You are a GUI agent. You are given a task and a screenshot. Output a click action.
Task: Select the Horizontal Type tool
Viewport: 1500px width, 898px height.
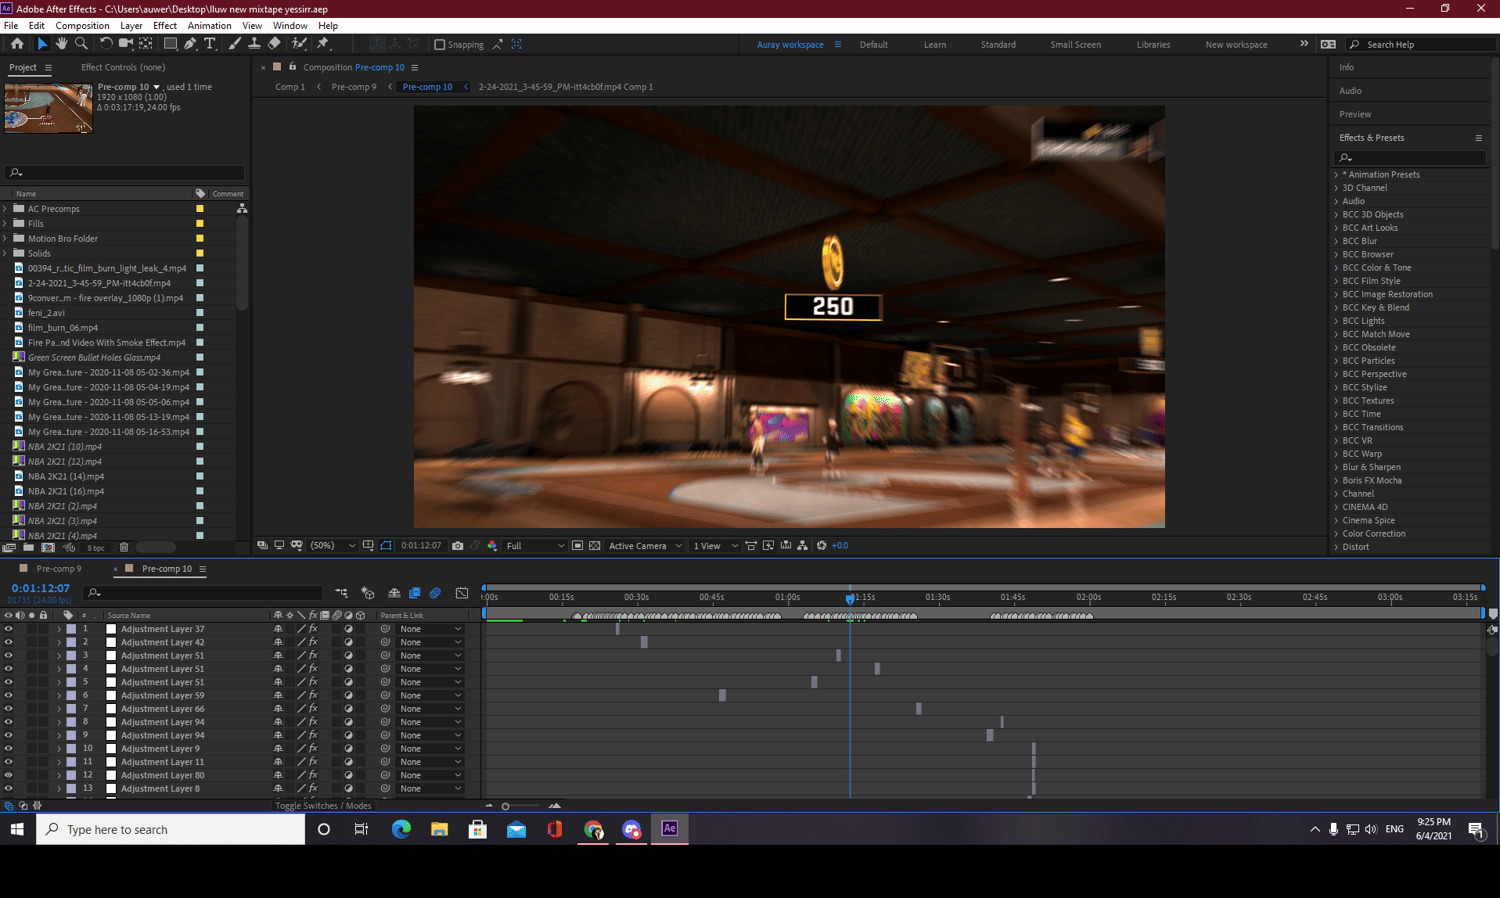pos(210,44)
